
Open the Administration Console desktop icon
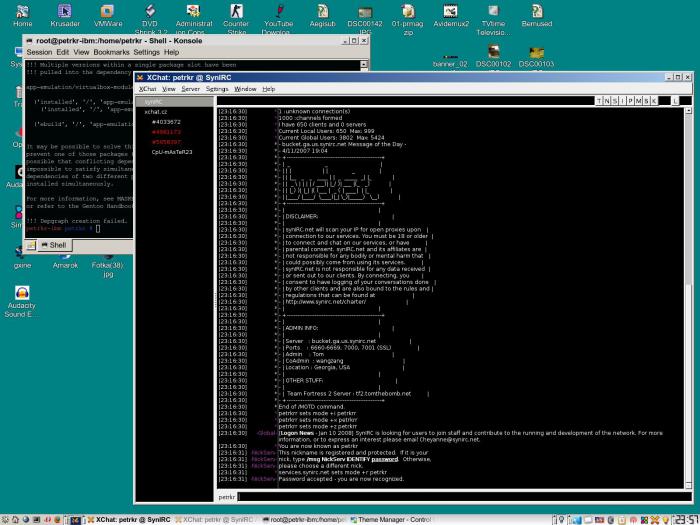(x=194, y=18)
